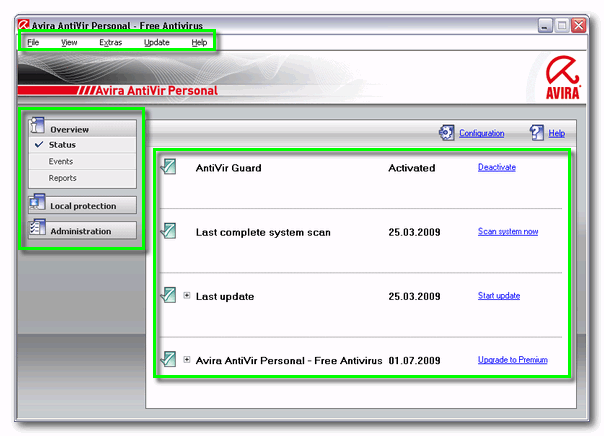Click the Free Antivirus license check icon
Screen dimensions: 604x436
tap(168, 359)
